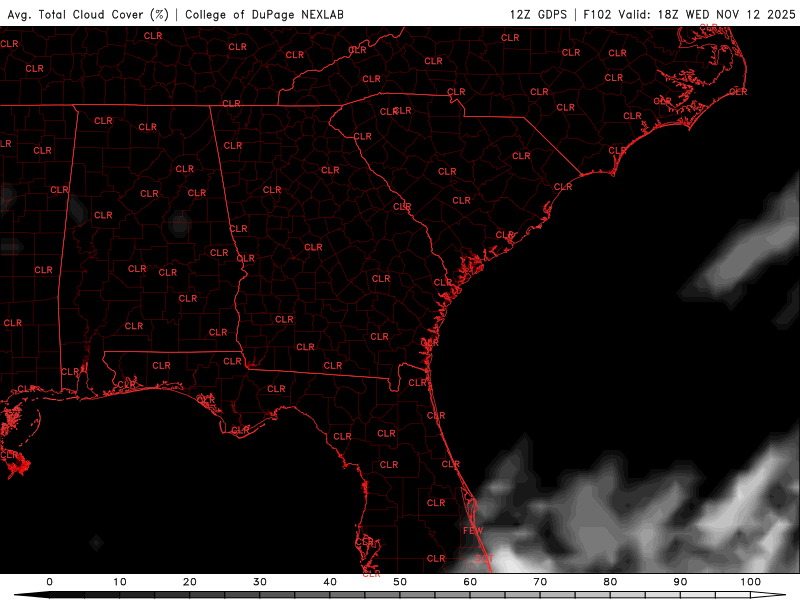Image resolution: width=800 pixels, height=600 pixels.
Task: Click the '70' value on the color scale
Action: (x=540, y=582)
